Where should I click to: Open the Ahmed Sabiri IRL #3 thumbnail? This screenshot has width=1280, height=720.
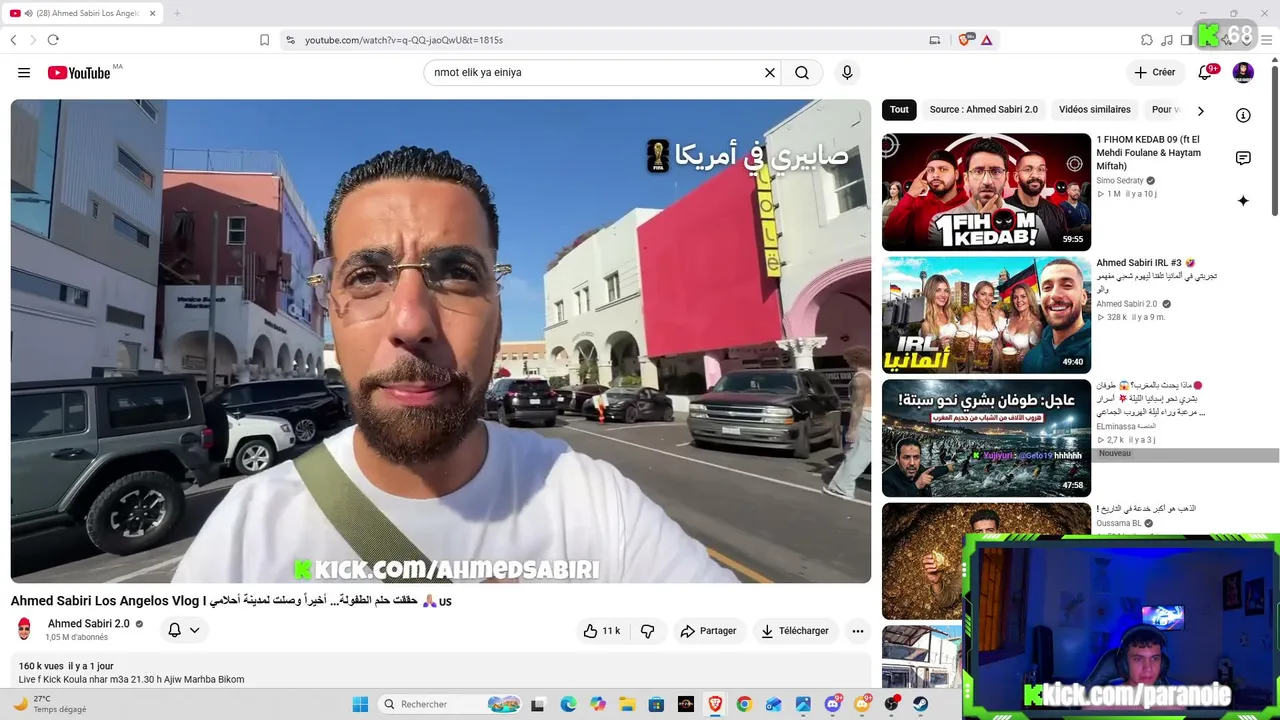(986, 315)
